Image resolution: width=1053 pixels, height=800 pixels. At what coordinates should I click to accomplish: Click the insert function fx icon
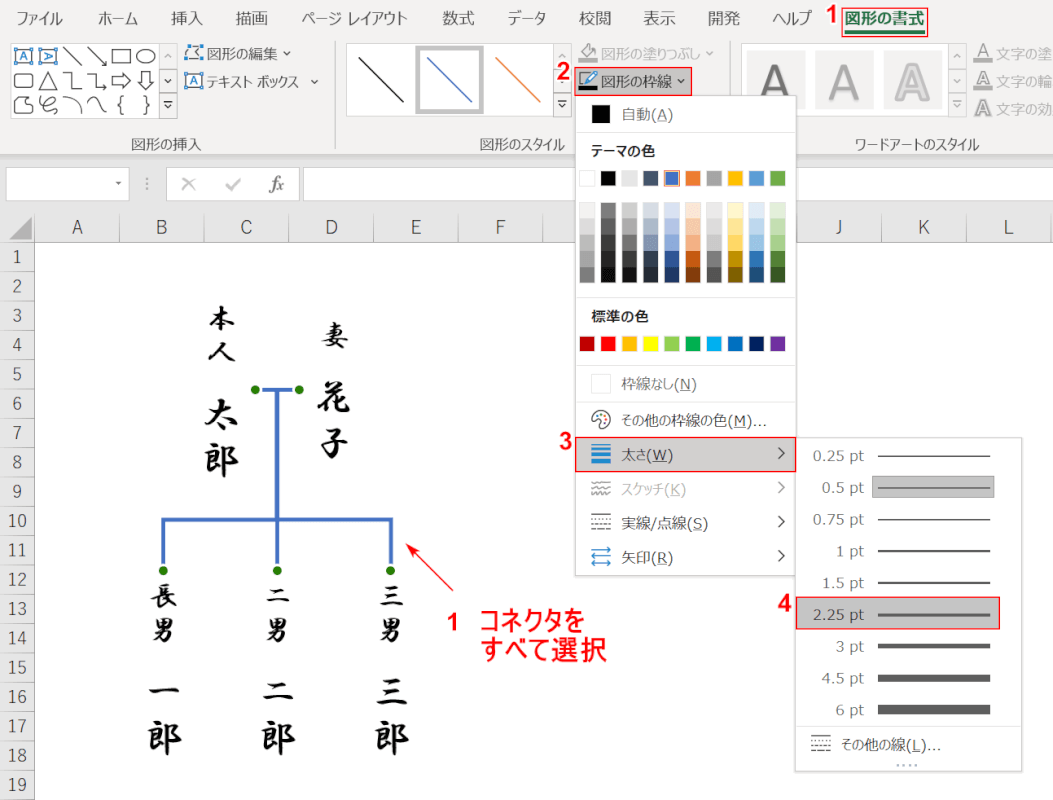pos(277,184)
